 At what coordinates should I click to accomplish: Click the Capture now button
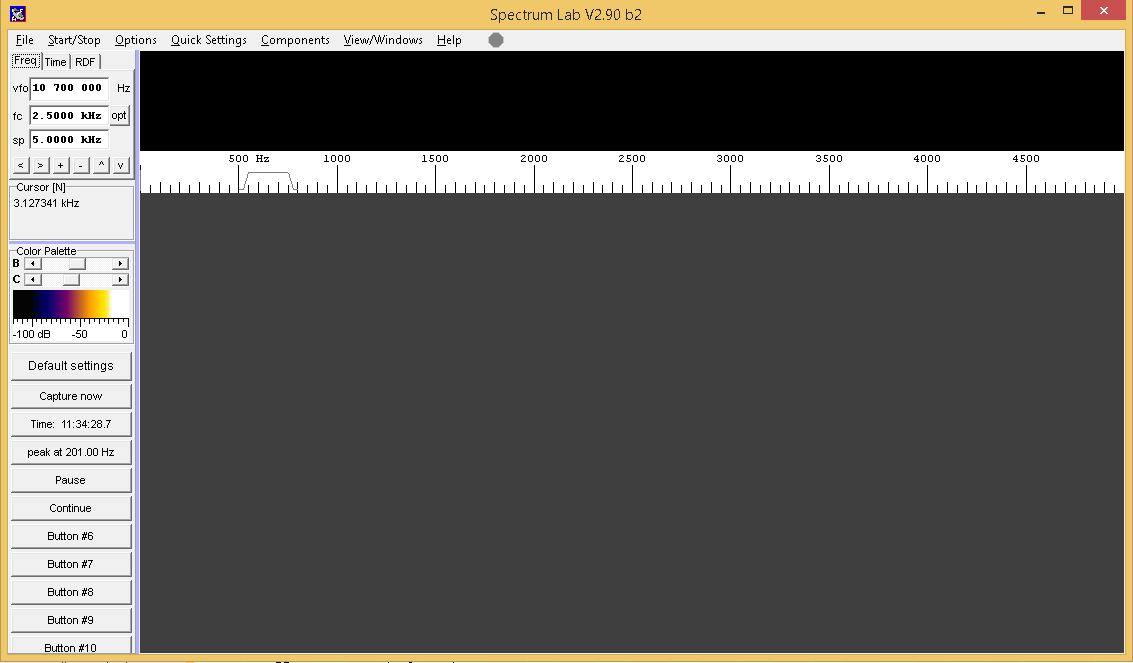70,396
